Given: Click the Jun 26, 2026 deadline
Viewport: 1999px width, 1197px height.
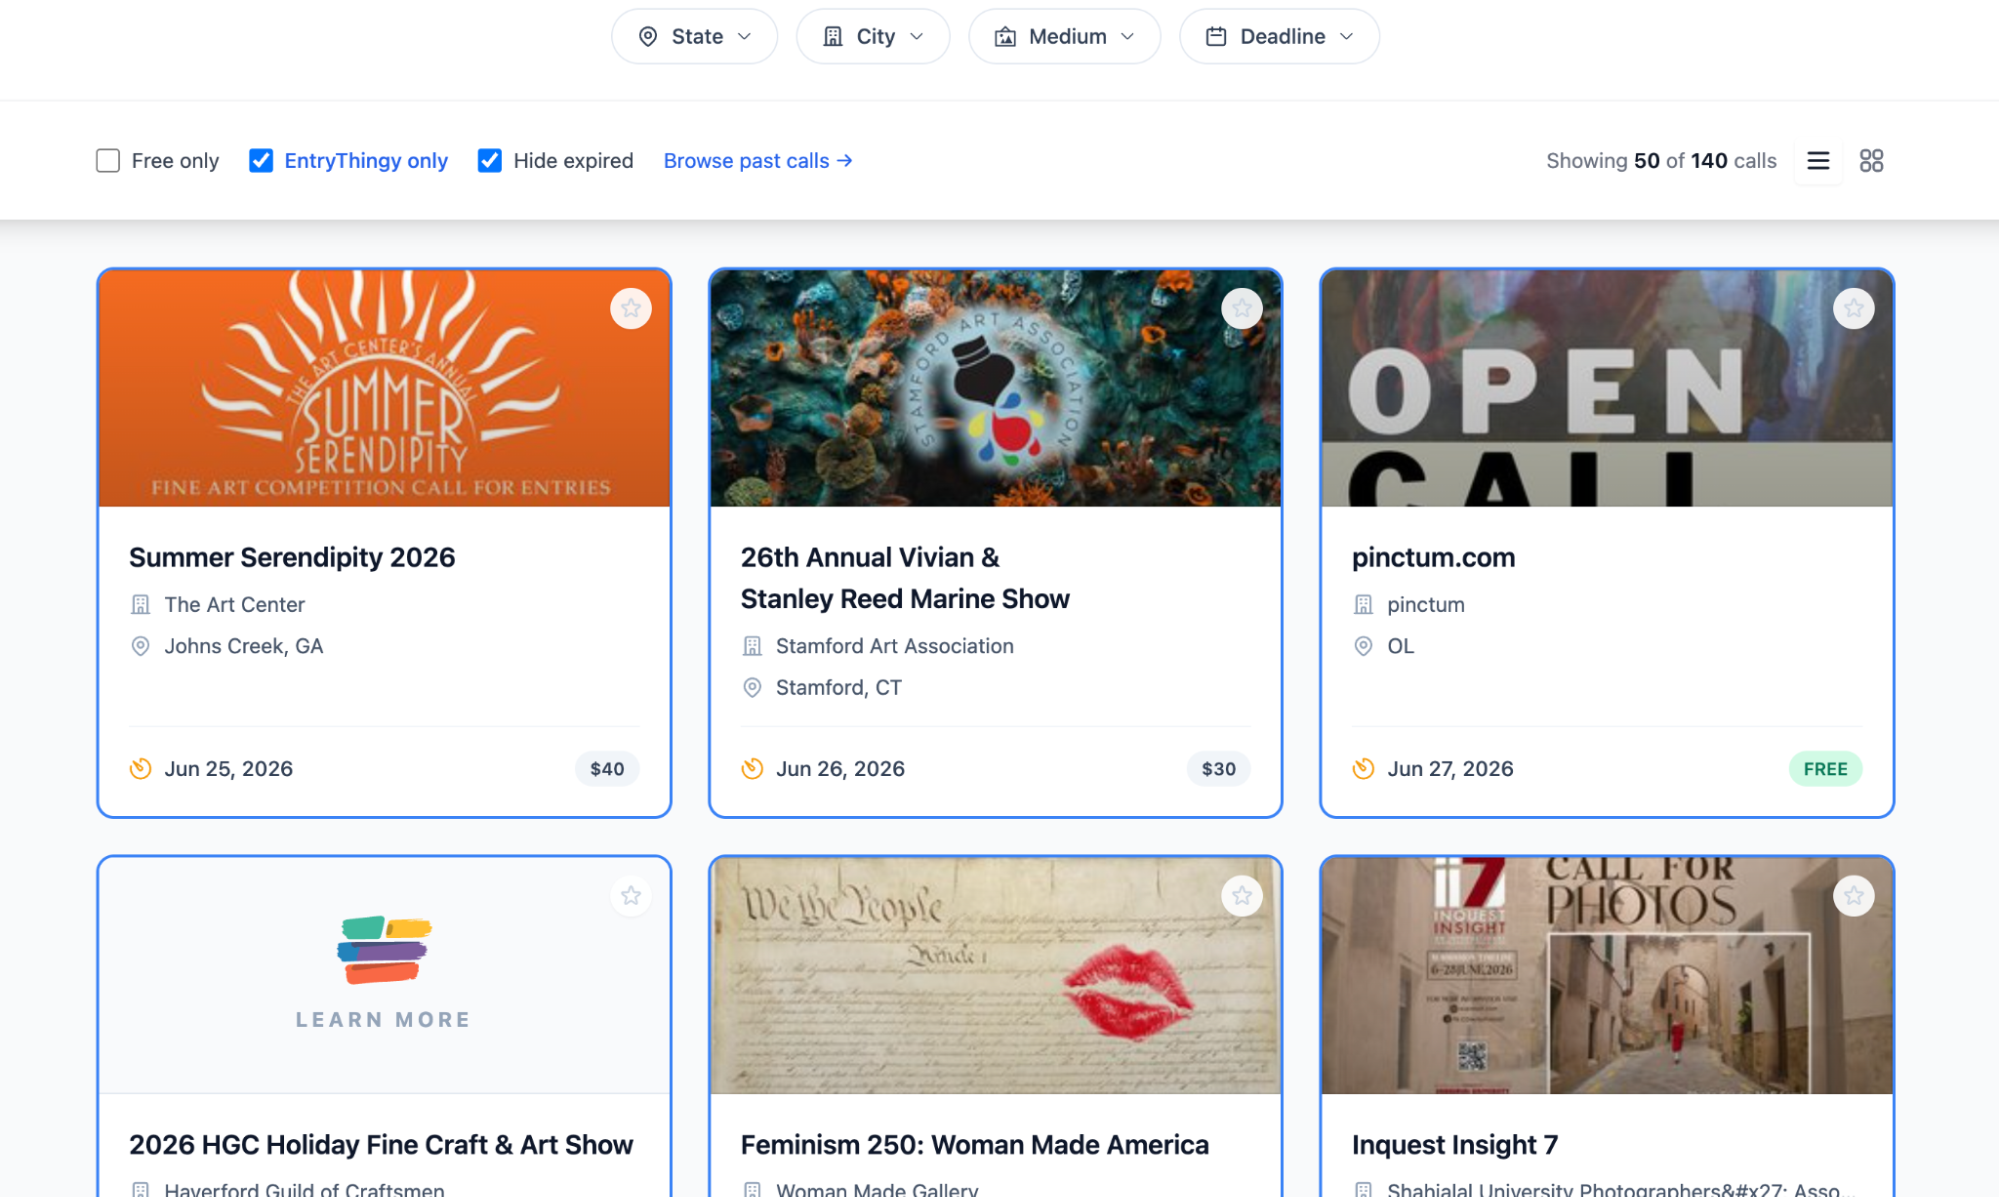Looking at the screenshot, I should tap(840, 768).
